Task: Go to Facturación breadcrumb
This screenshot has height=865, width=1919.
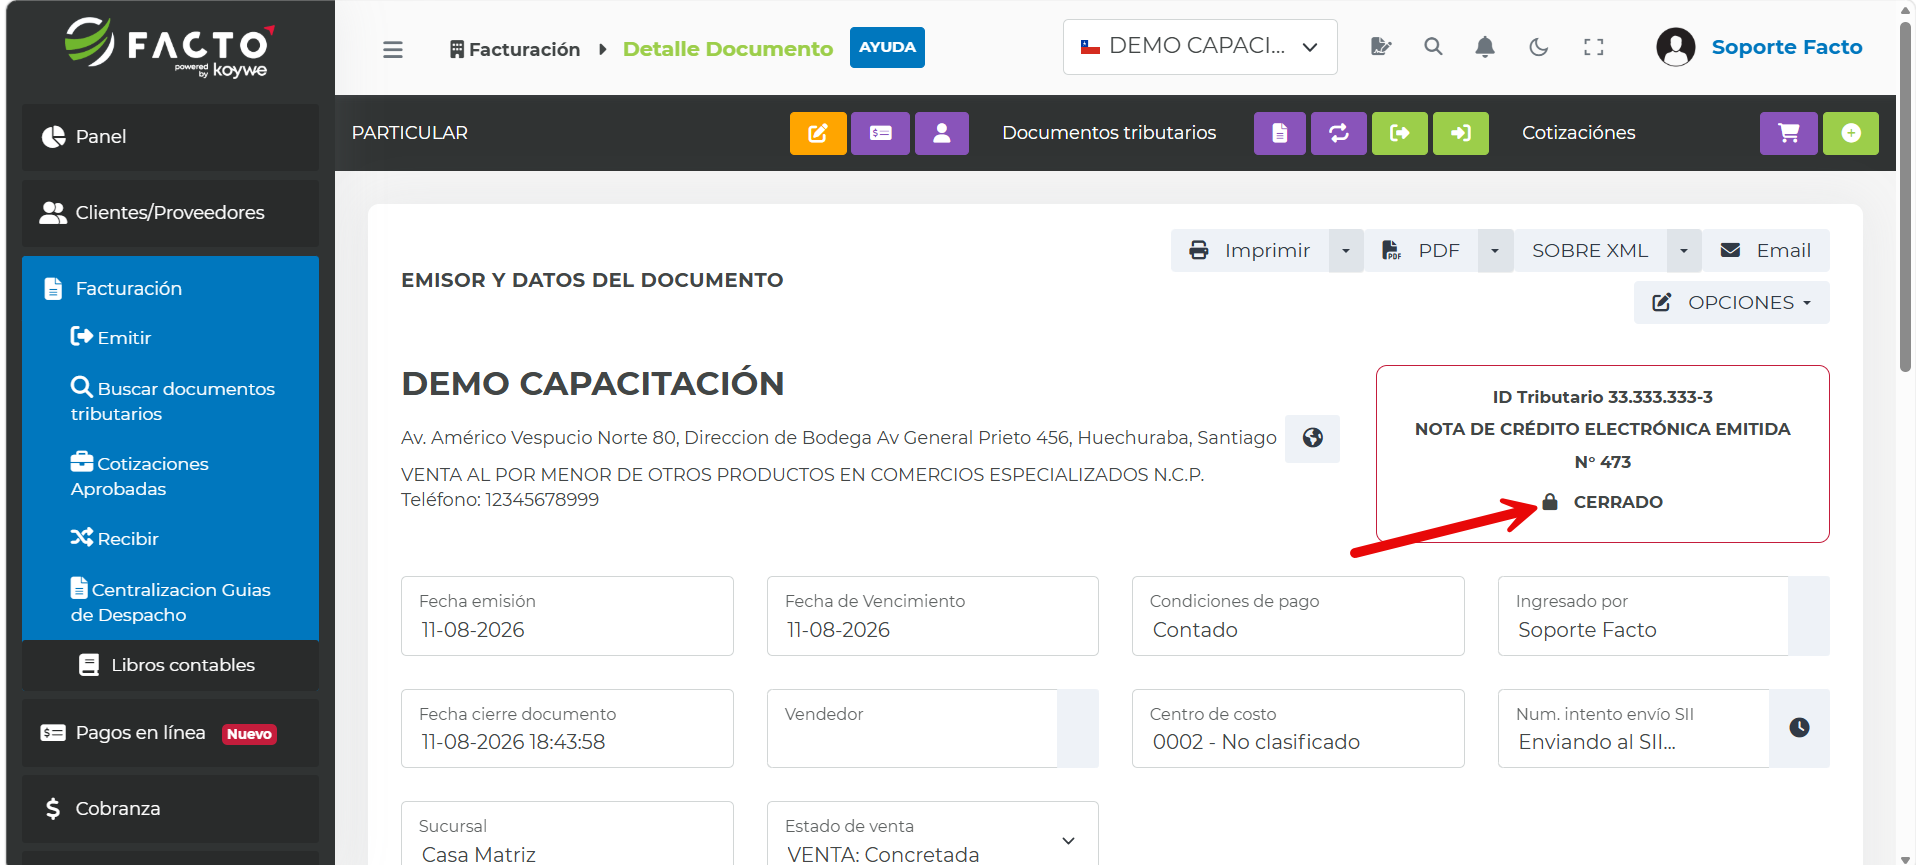Action: (x=515, y=49)
